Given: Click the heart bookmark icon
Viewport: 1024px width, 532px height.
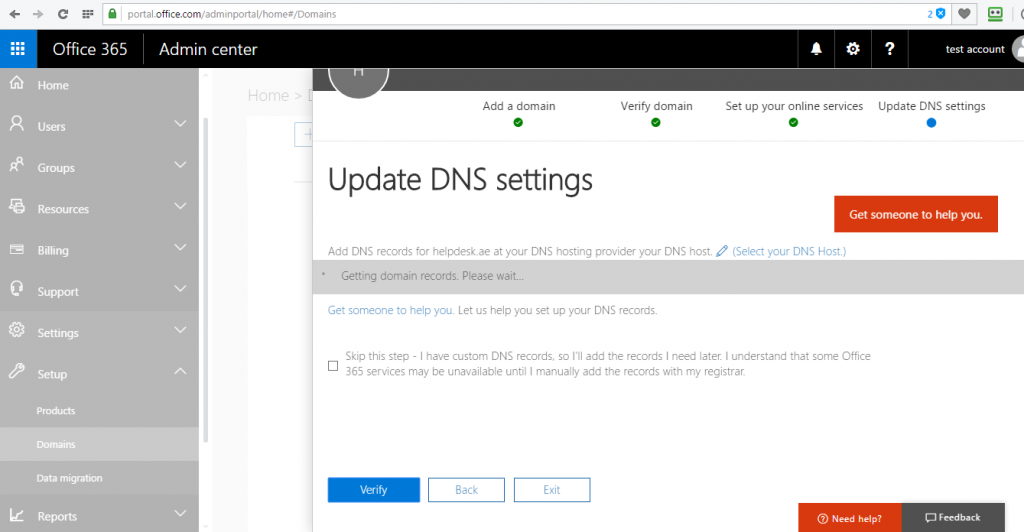Looking at the screenshot, I should tap(964, 14).
